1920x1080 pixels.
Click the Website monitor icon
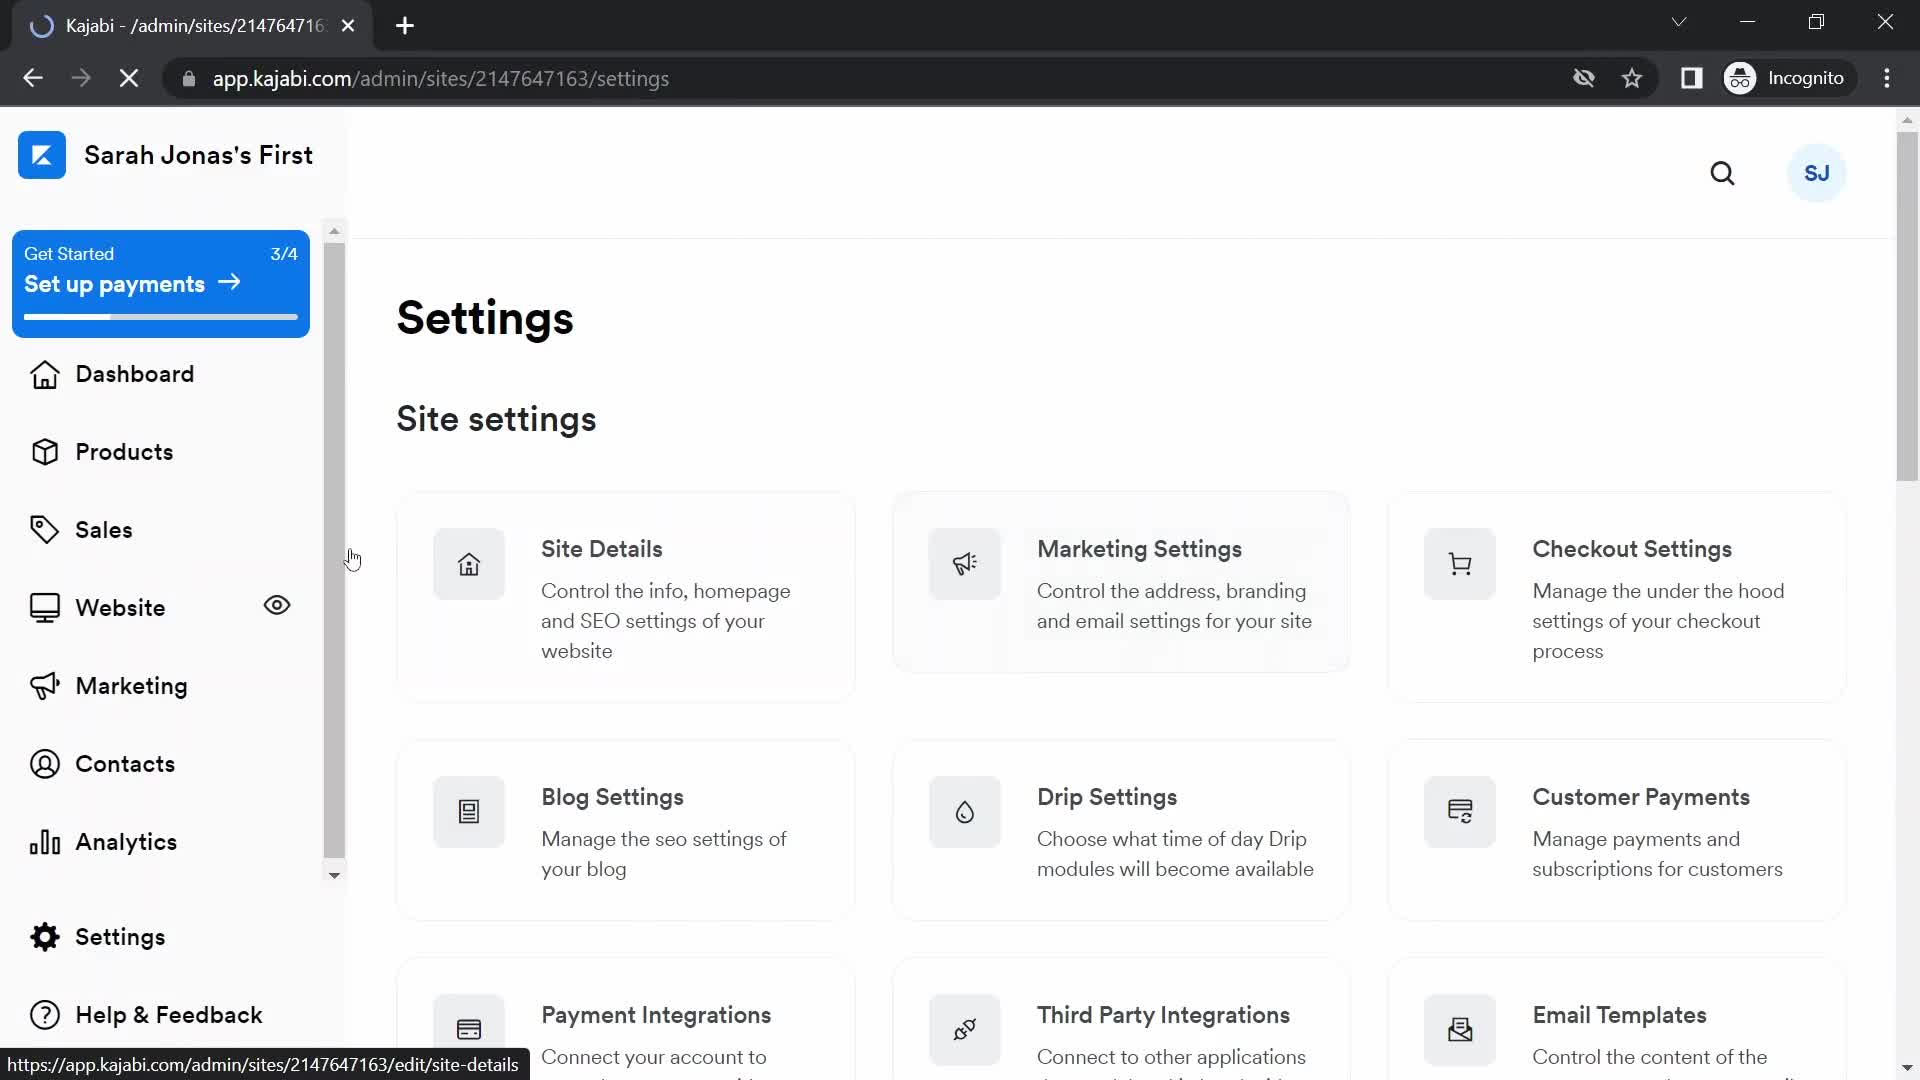tap(44, 608)
